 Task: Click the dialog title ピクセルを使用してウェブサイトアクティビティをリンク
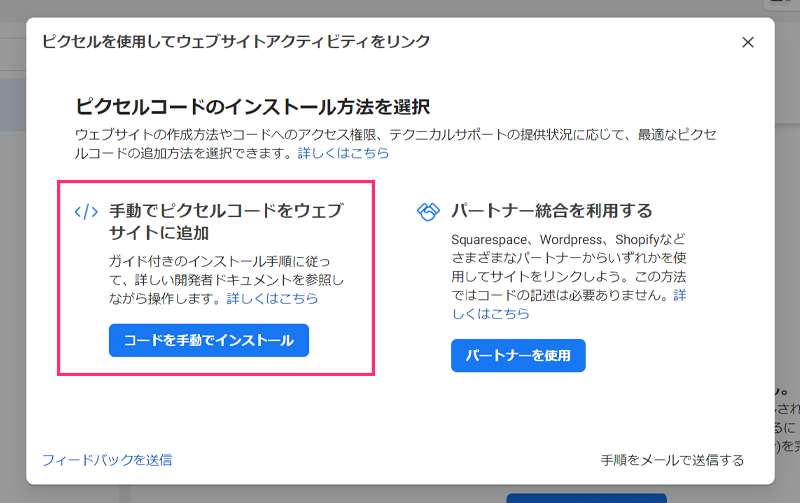[x=236, y=42]
